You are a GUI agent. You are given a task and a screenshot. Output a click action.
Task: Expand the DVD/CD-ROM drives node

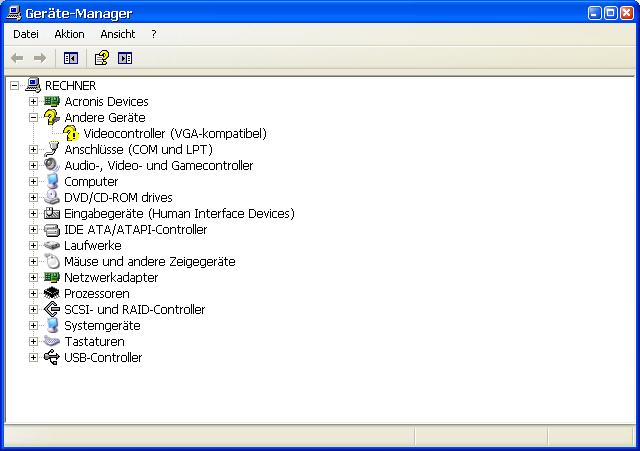pos(33,198)
